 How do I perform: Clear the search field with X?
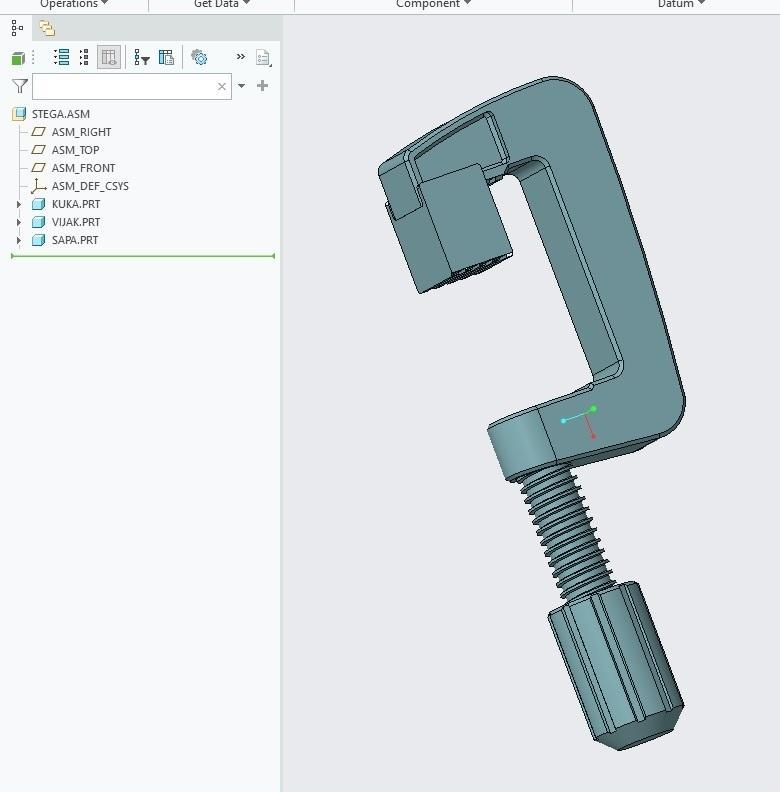point(222,87)
